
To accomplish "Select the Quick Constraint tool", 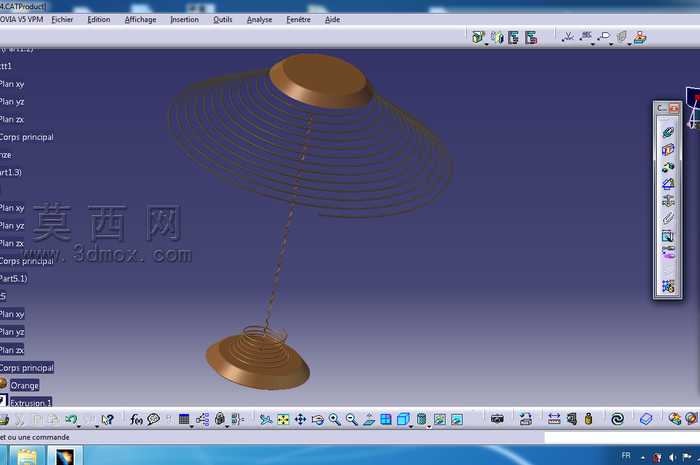I will [668, 236].
